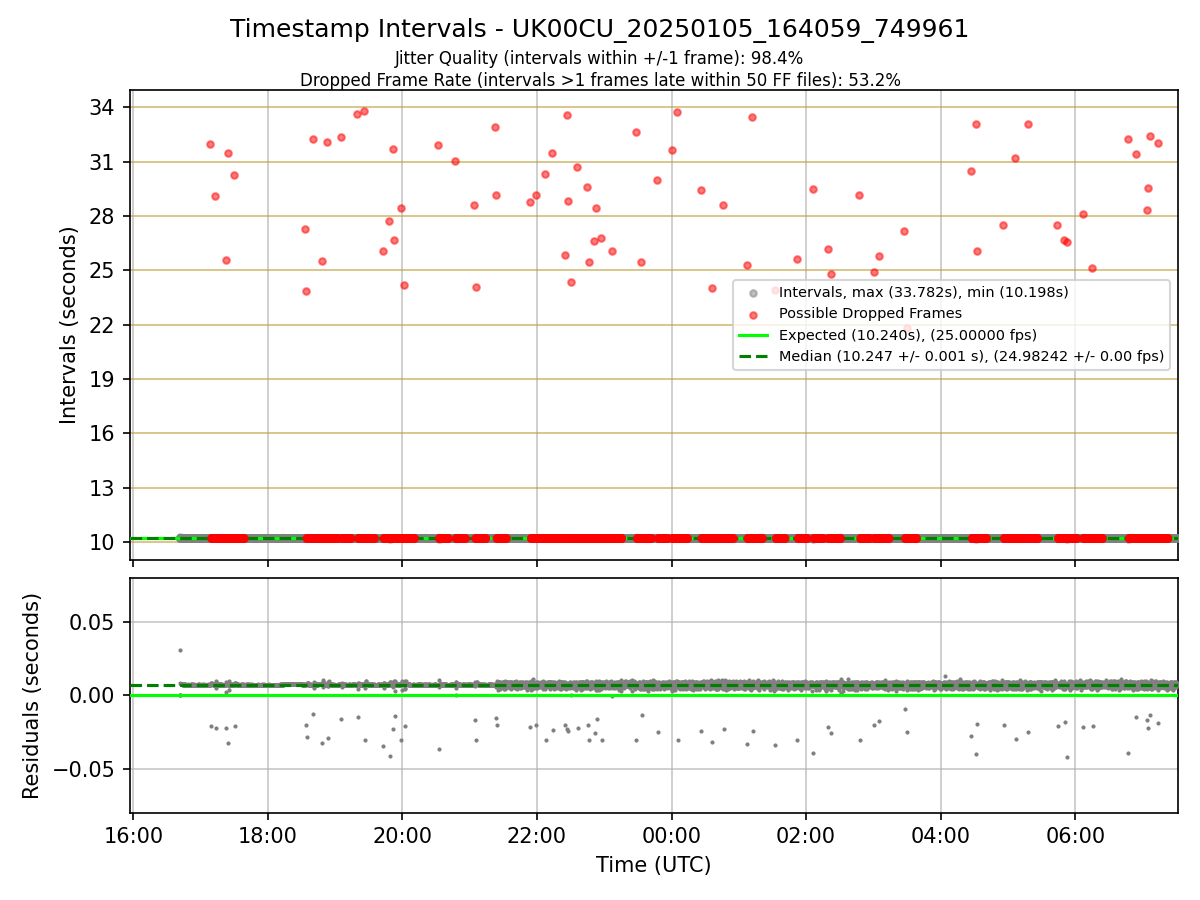Click the plot title 'Timestamp Intervals - UK00CU_20250105_164059_749961'

(599, 29)
